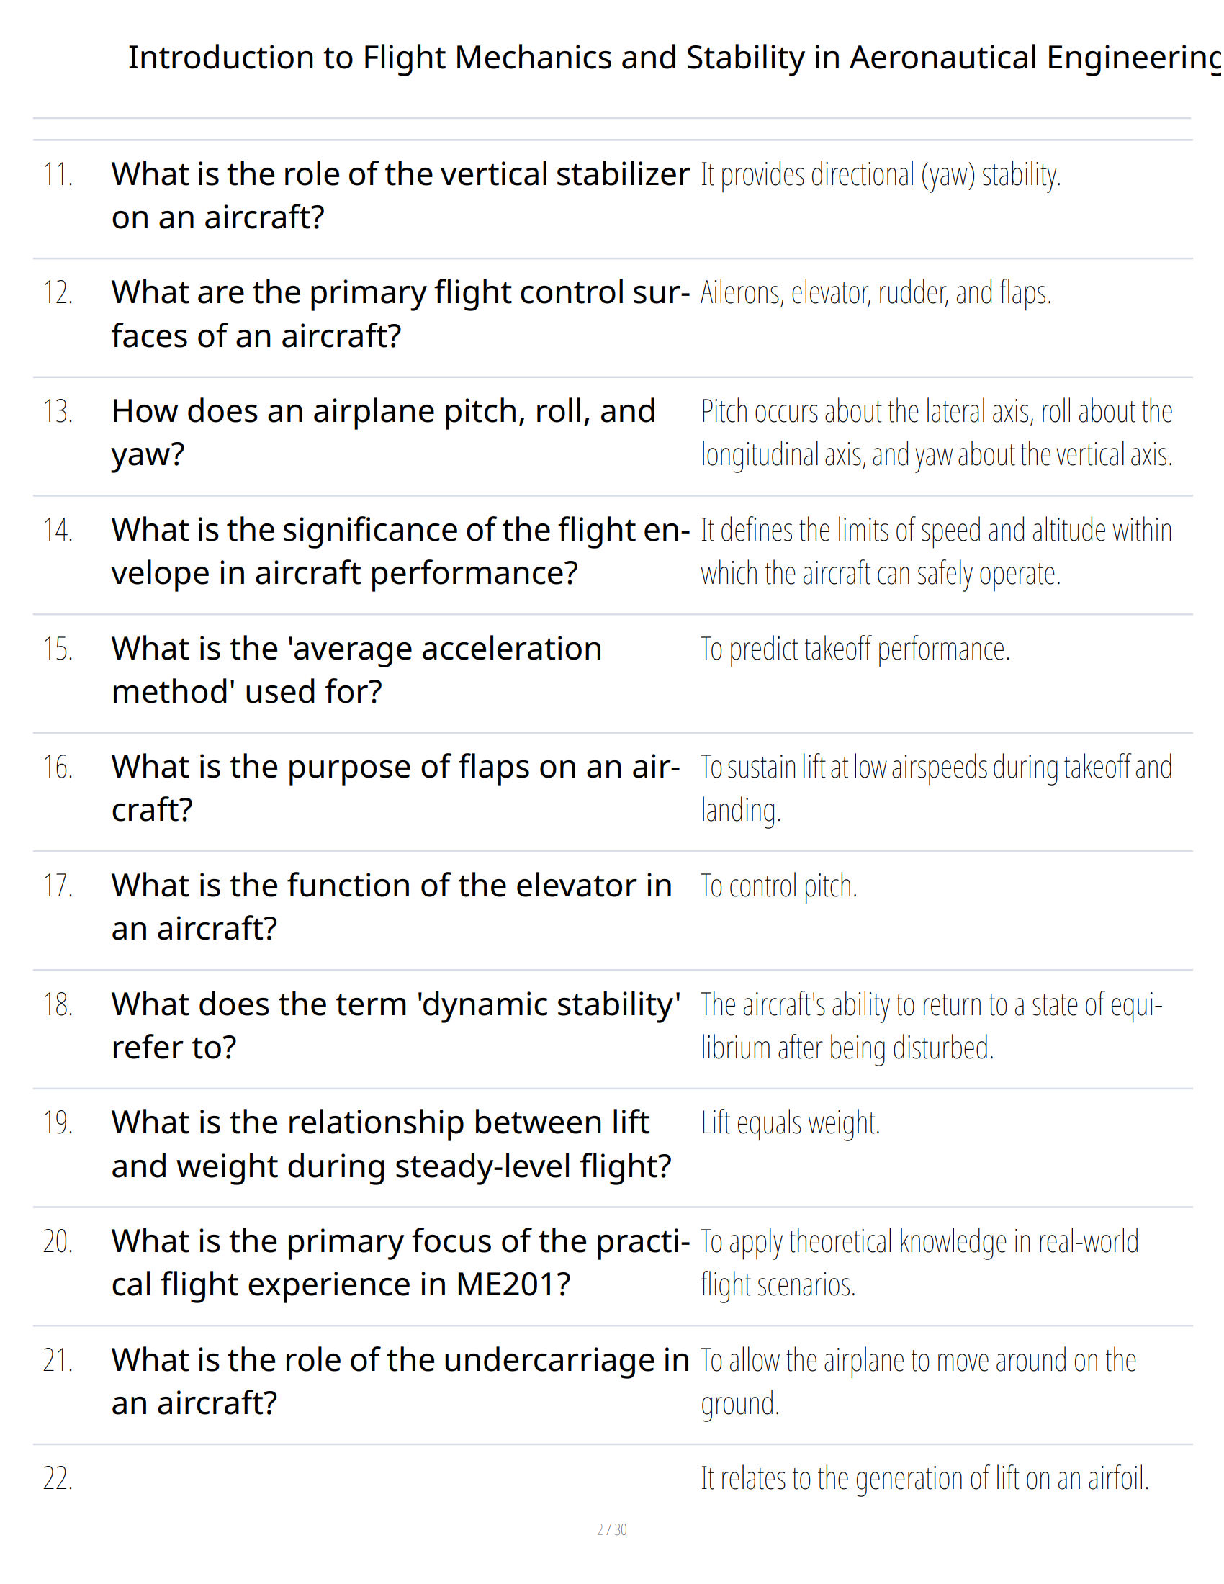
Task: Select question 13 about pitch, roll, and yaw
Action: pos(384,432)
